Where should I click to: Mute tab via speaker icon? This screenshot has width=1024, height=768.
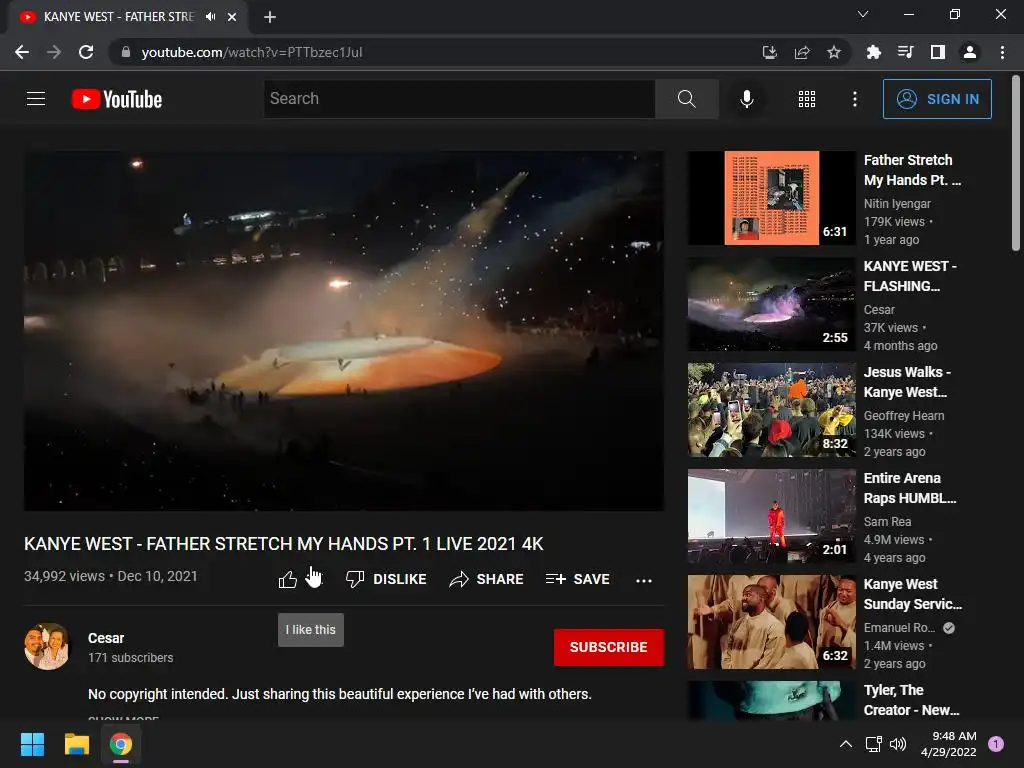[x=210, y=17]
